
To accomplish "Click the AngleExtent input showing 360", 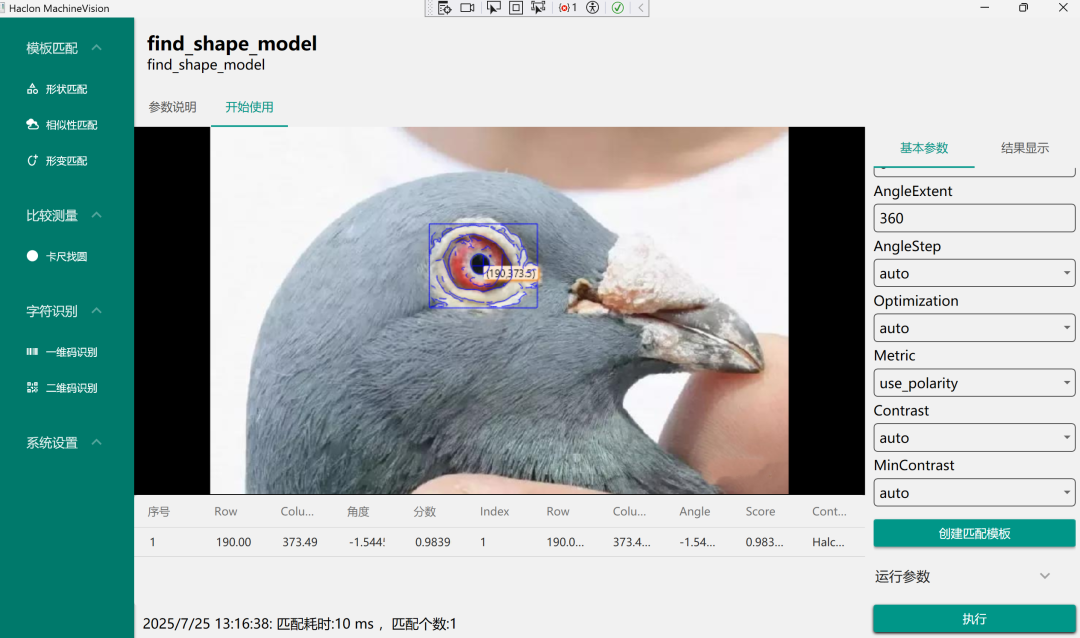I will pos(973,217).
